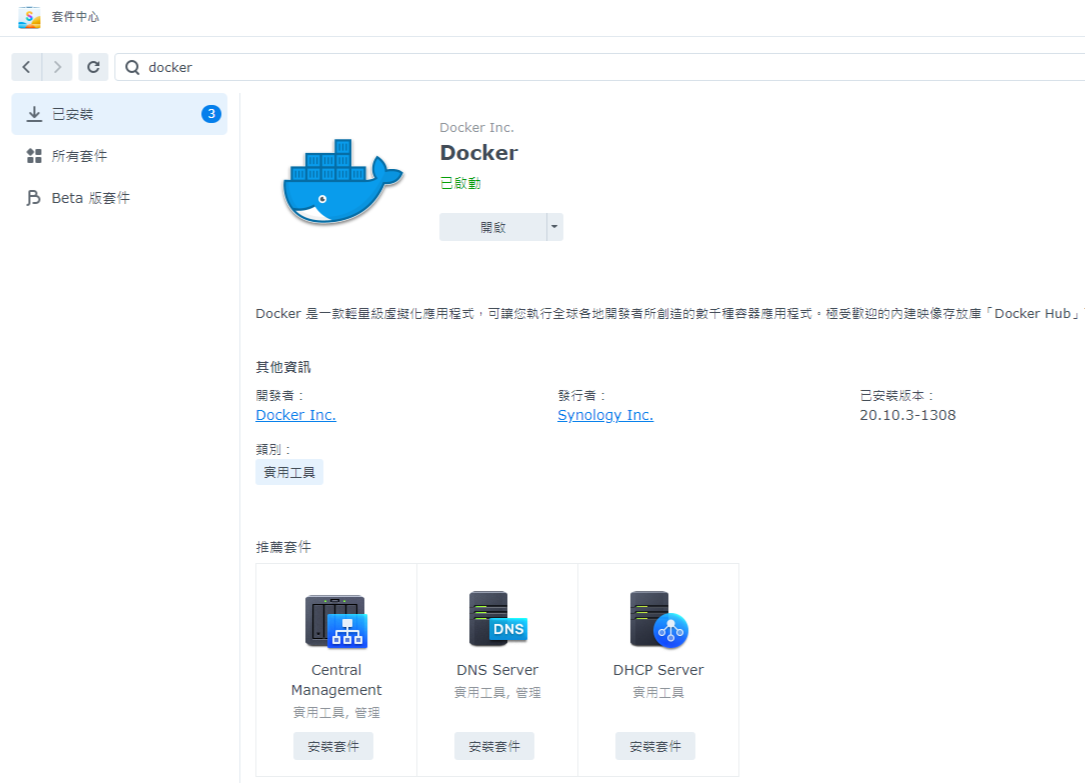Click the search field containing docker

[599, 67]
